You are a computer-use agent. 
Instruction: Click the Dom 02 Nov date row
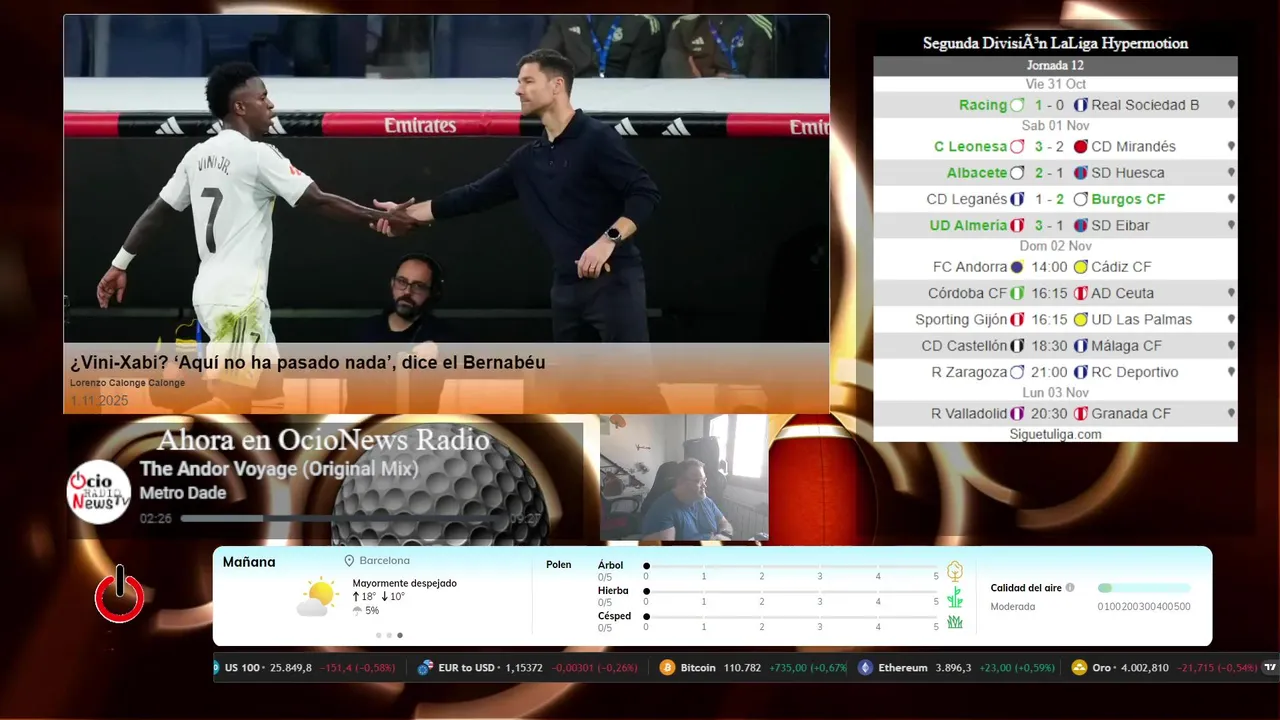(x=1055, y=246)
